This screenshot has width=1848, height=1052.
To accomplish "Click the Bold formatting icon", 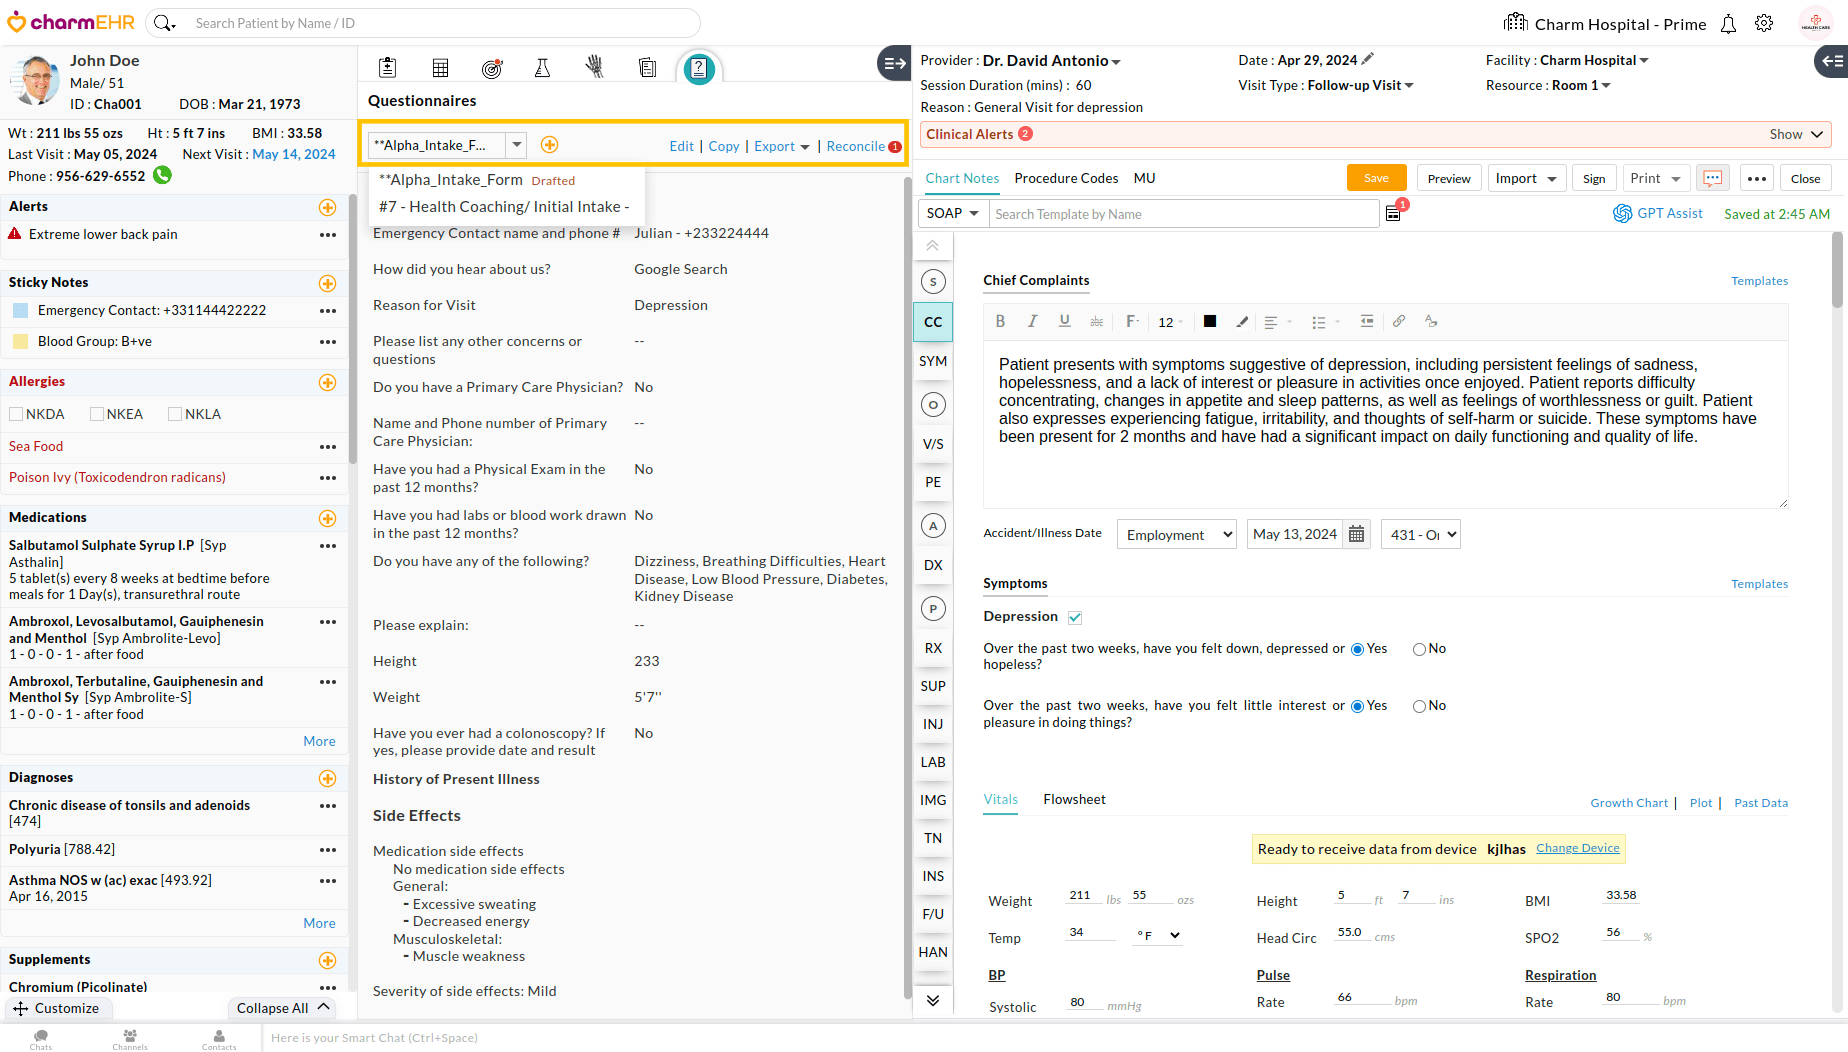I will tap(1000, 321).
